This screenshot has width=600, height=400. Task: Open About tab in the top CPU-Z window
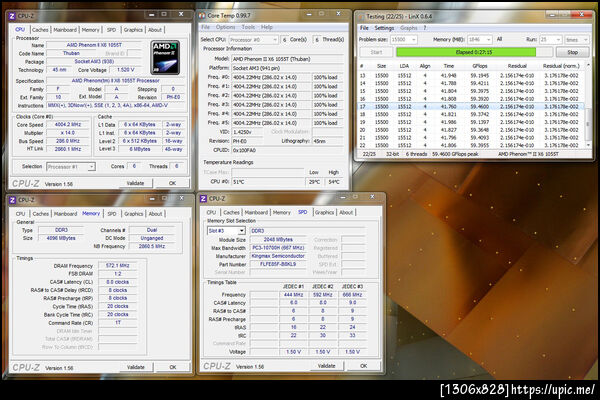pyautogui.click(x=155, y=30)
